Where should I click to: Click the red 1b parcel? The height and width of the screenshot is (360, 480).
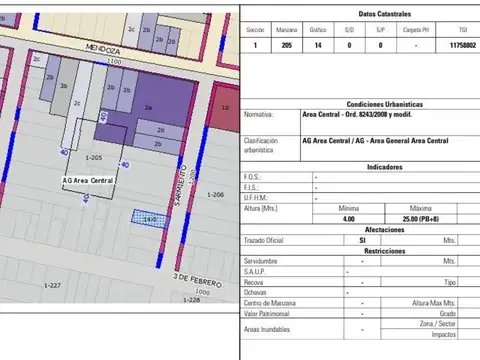pyautogui.click(x=225, y=108)
